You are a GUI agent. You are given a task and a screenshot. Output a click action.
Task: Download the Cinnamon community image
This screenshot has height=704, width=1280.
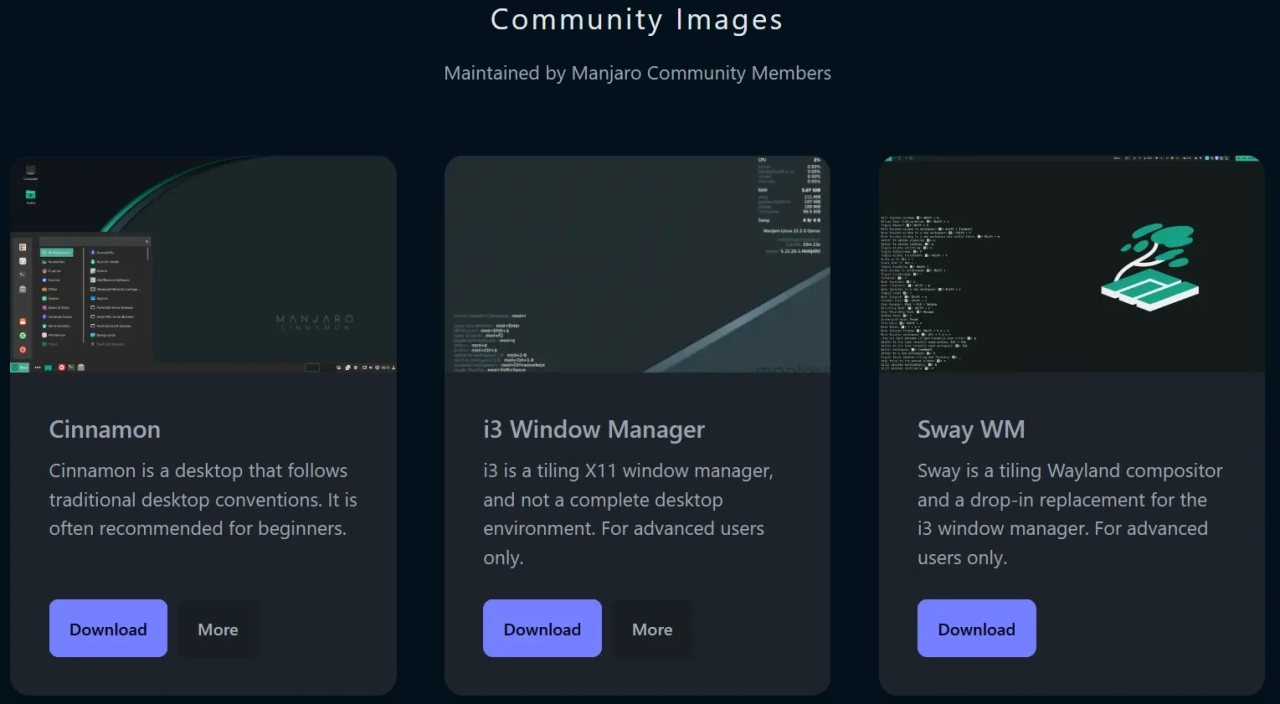click(x=108, y=629)
